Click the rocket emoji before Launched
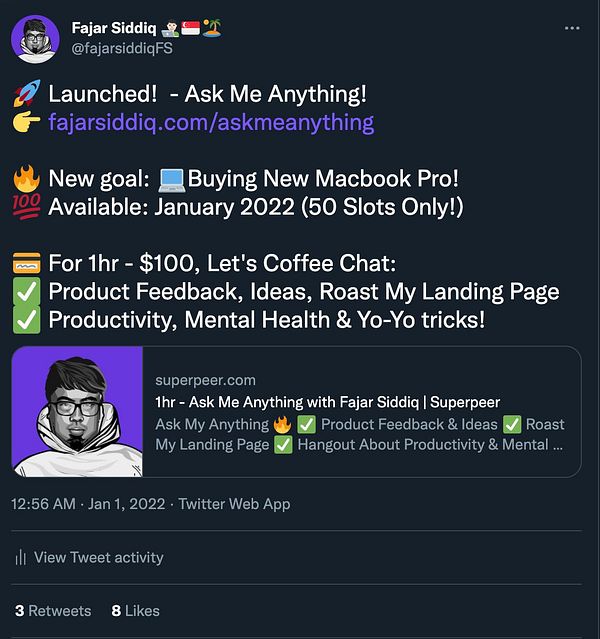The width and height of the screenshot is (600, 639). pyautogui.click(x=26, y=95)
